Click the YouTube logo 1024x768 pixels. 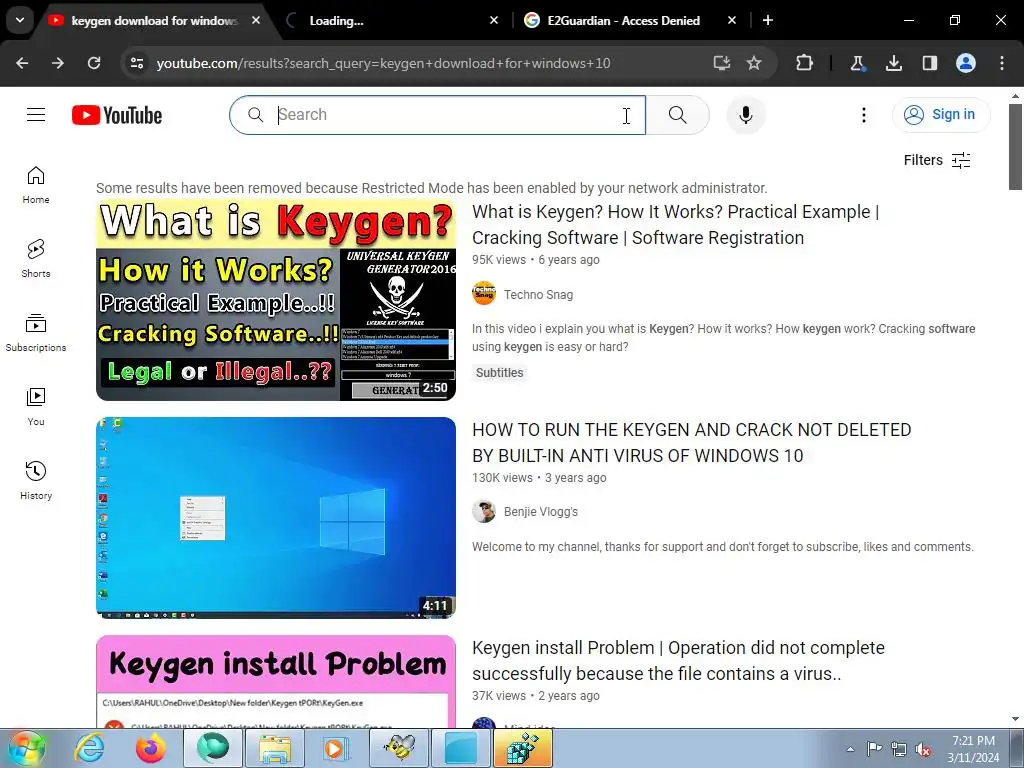point(117,115)
